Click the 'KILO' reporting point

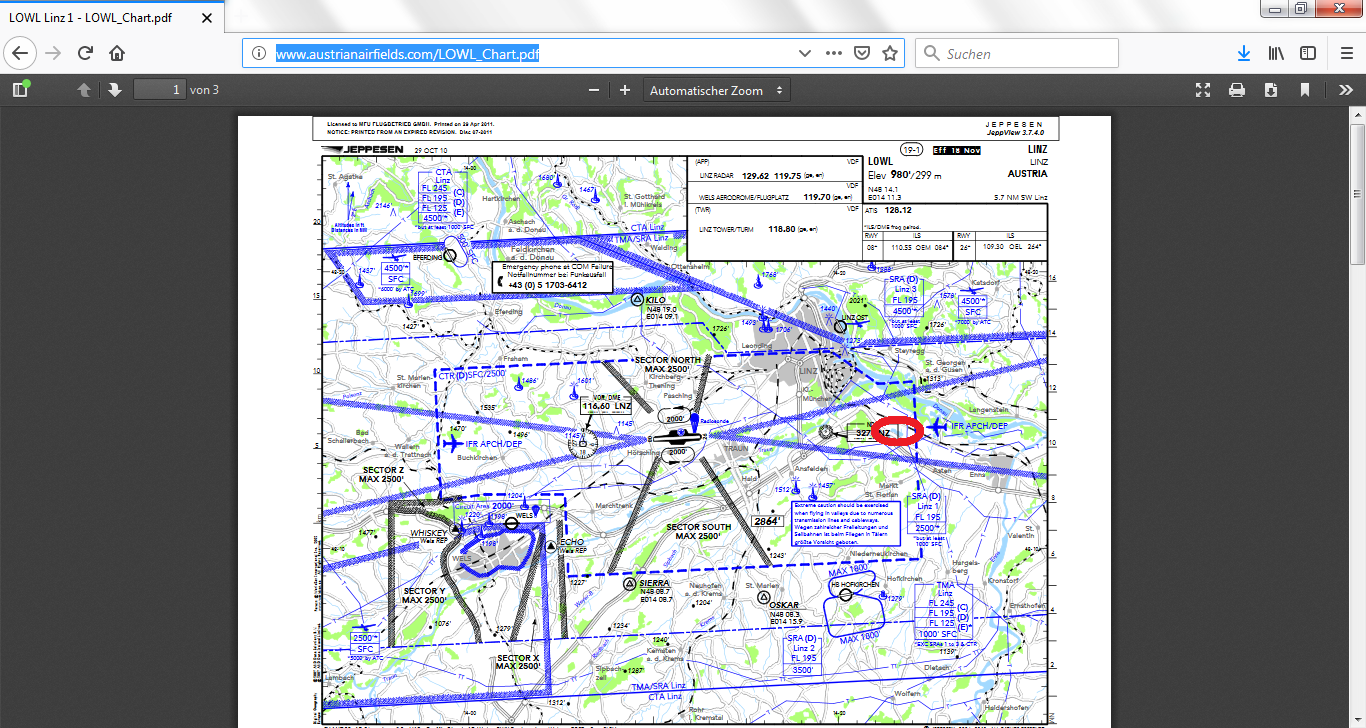tap(656, 299)
